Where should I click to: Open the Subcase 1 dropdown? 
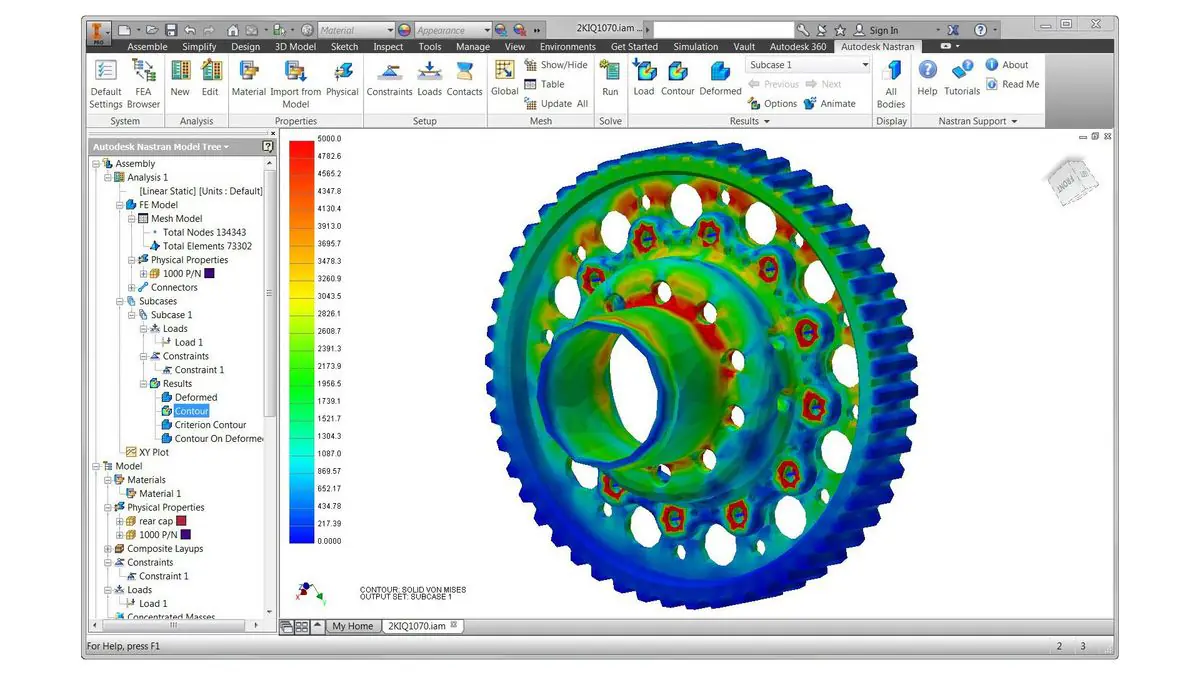[809, 65]
